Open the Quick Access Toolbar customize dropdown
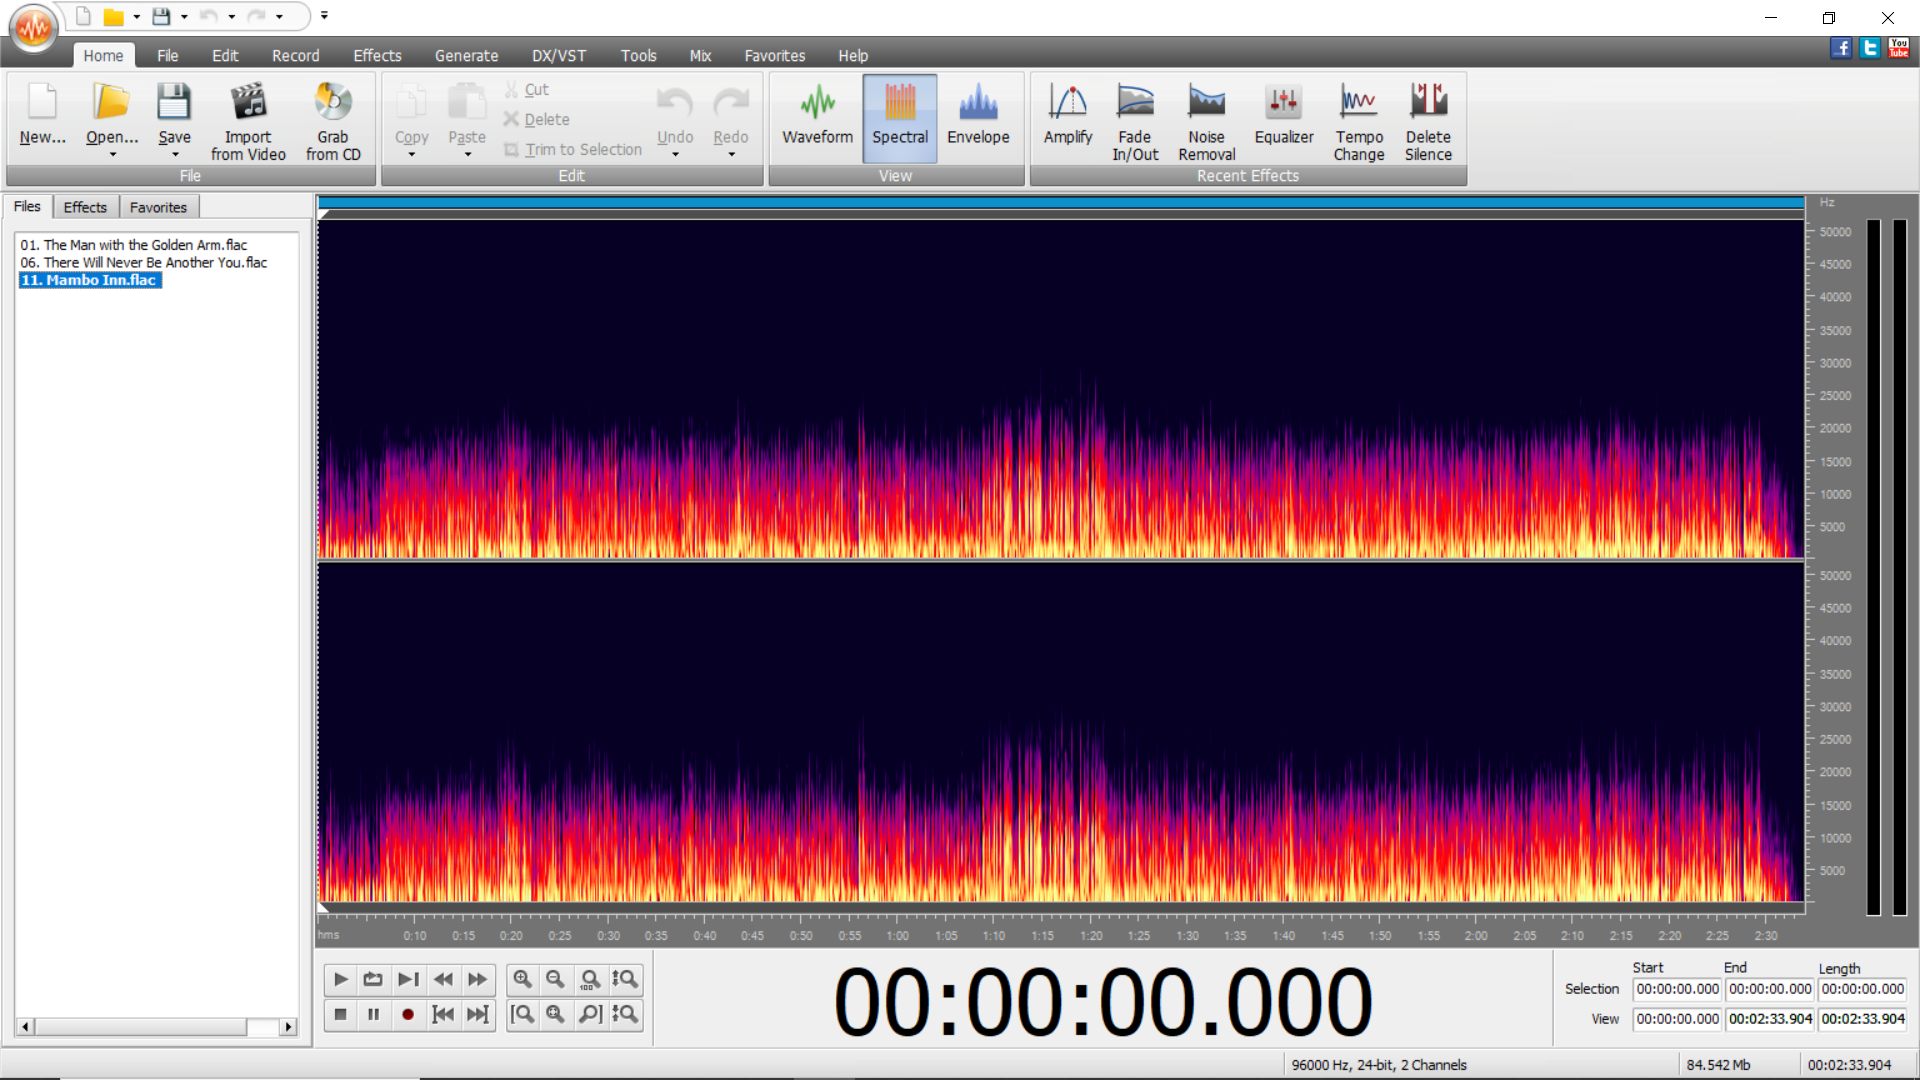Image resolution: width=1920 pixels, height=1080 pixels. point(324,16)
